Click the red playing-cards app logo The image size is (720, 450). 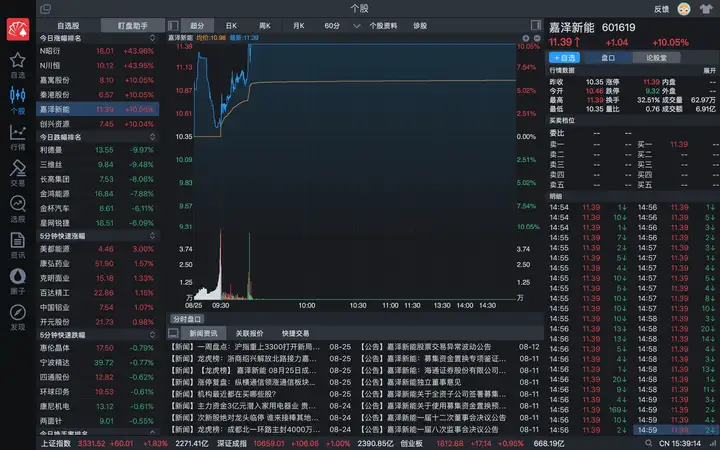[18, 29]
